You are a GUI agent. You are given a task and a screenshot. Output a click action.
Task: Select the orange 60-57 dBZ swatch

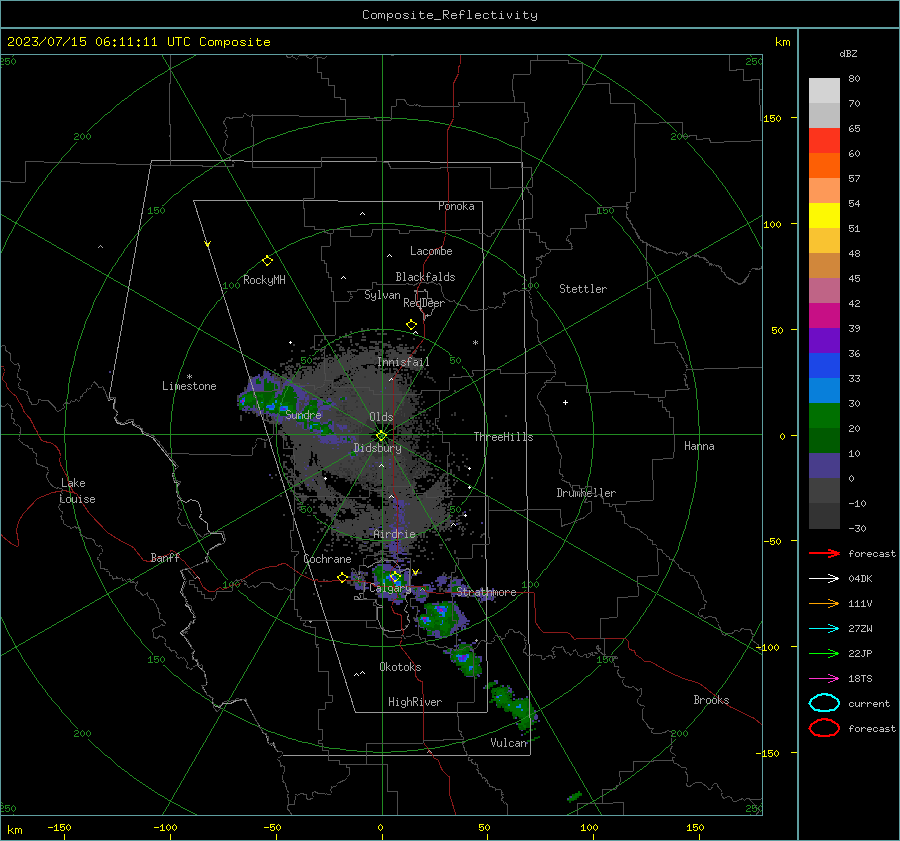[x=824, y=166]
